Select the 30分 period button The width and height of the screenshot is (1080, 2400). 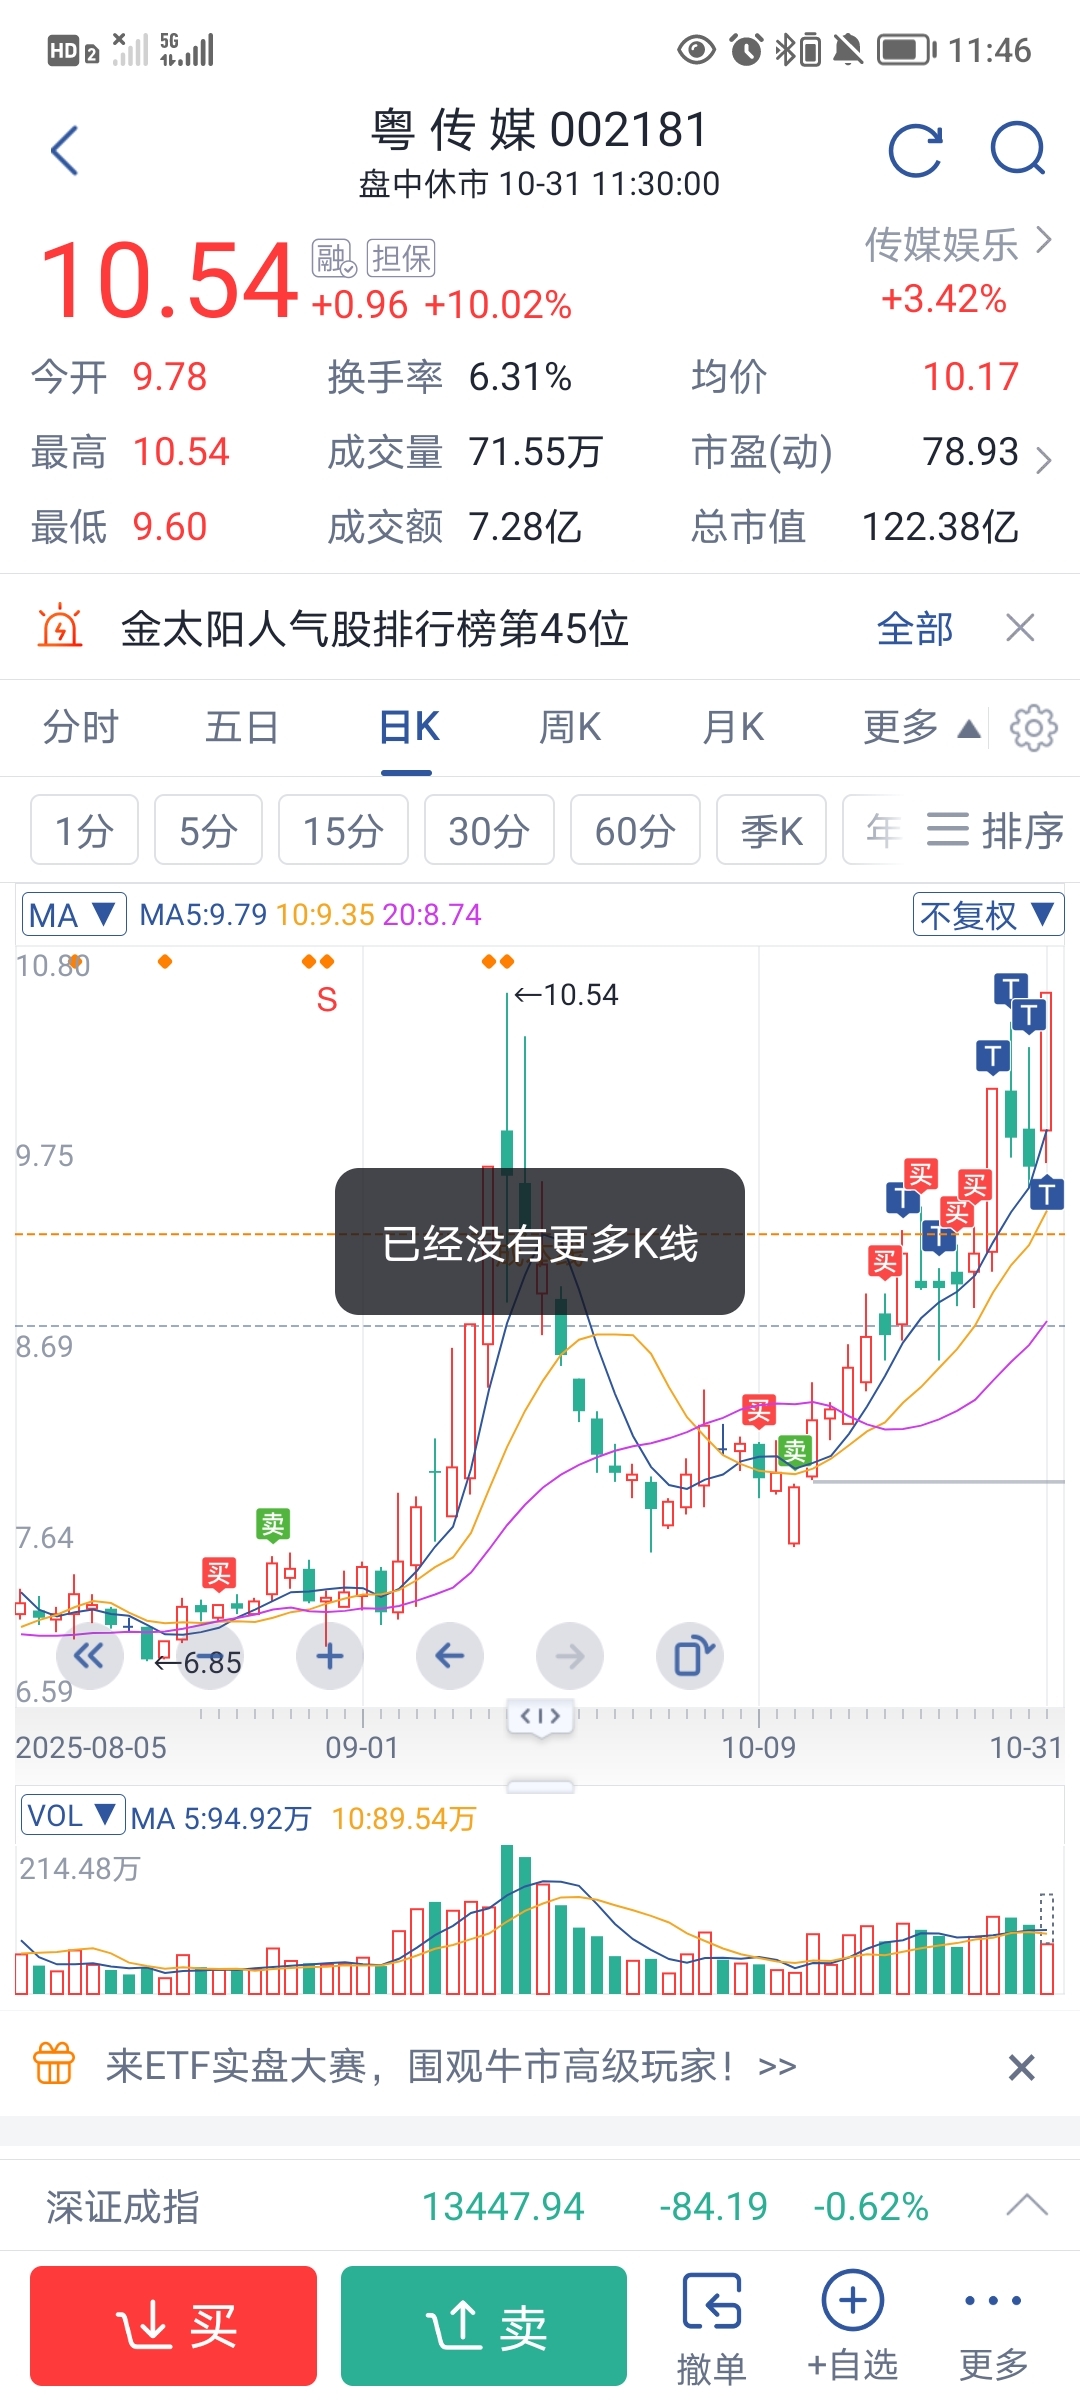click(x=489, y=830)
